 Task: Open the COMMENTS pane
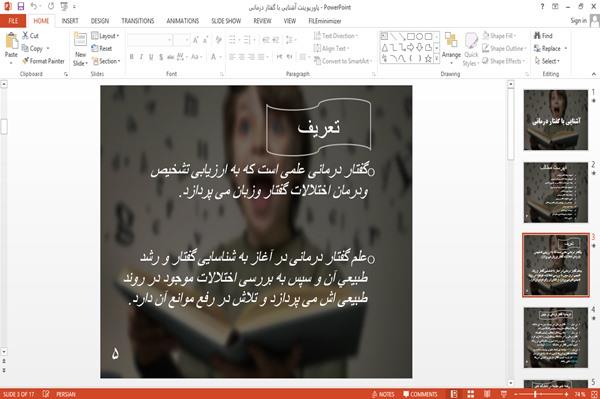pos(420,394)
